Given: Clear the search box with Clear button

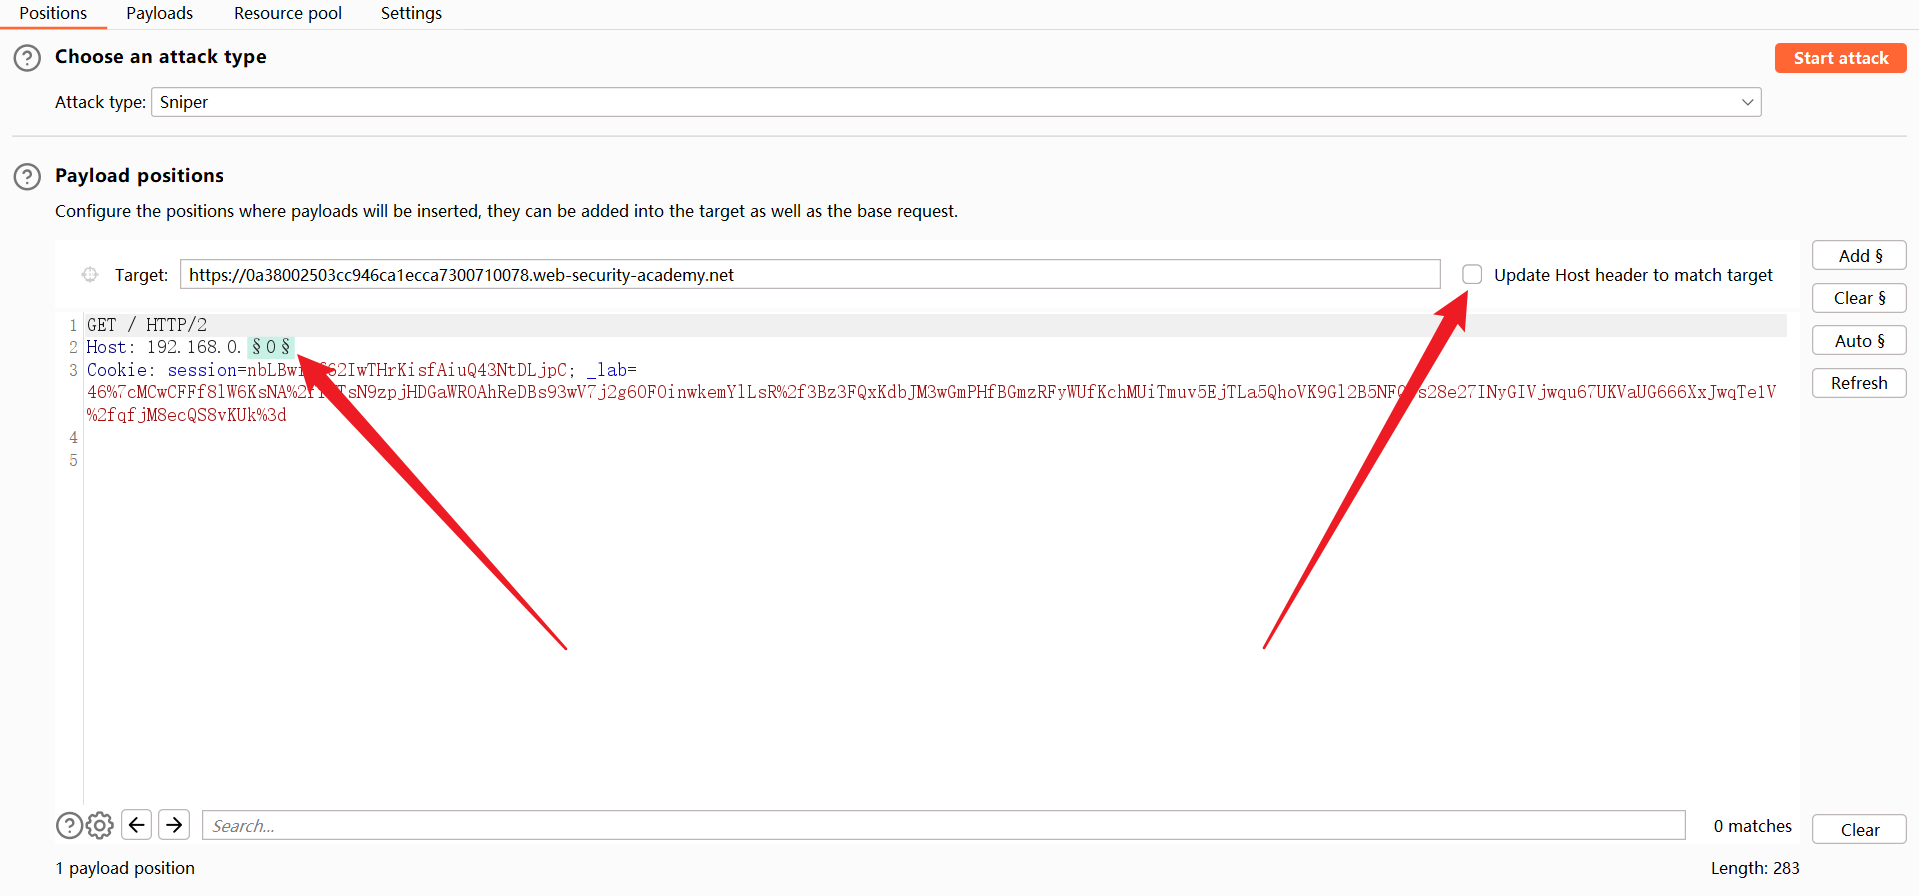Looking at the screenshot, I should (x=1859, y=830).
